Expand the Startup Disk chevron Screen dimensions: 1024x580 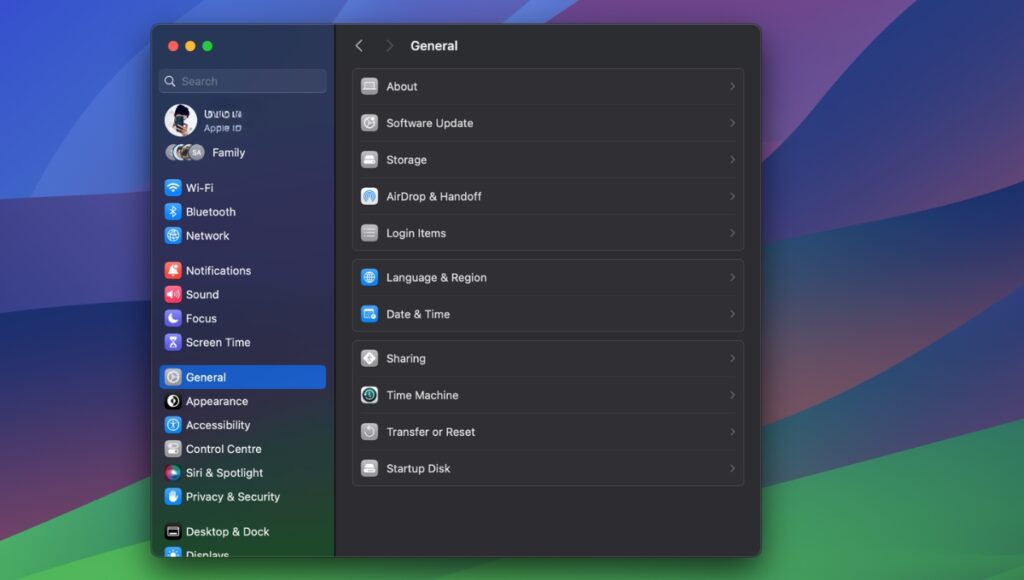click(x=732, y=468)
